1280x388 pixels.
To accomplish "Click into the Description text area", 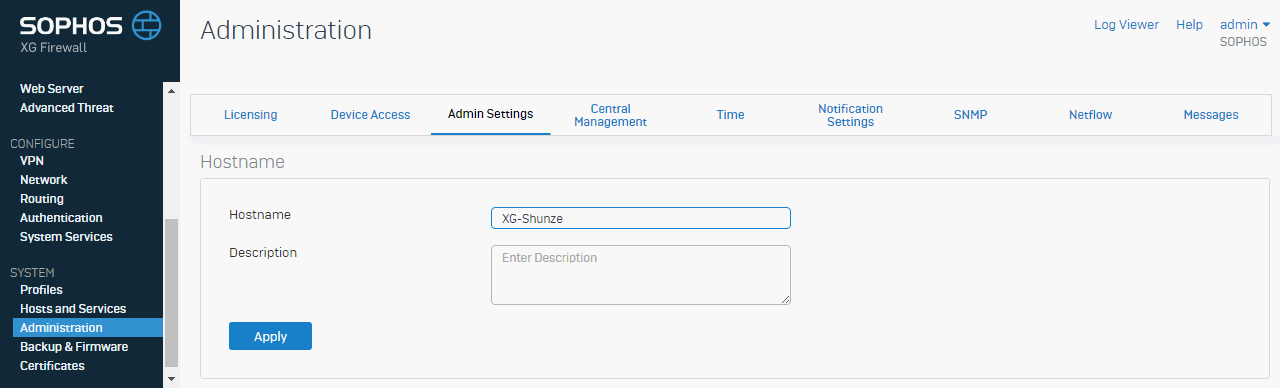I will [641, 275].
